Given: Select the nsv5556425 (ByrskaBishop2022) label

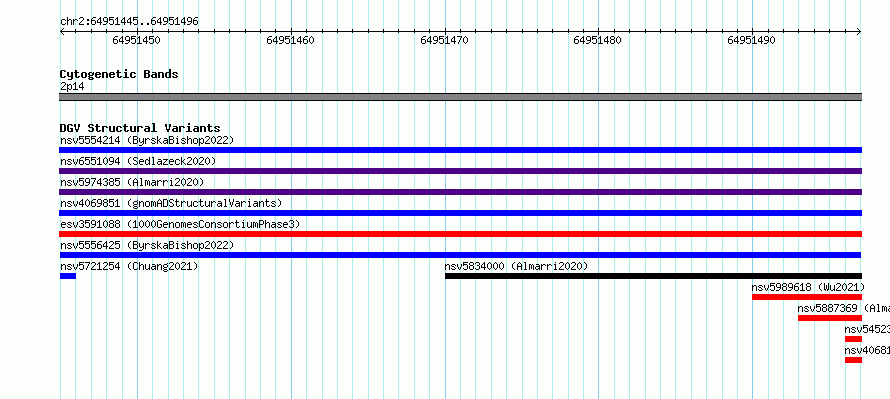Looking at the screenshot, I should 147,245.
